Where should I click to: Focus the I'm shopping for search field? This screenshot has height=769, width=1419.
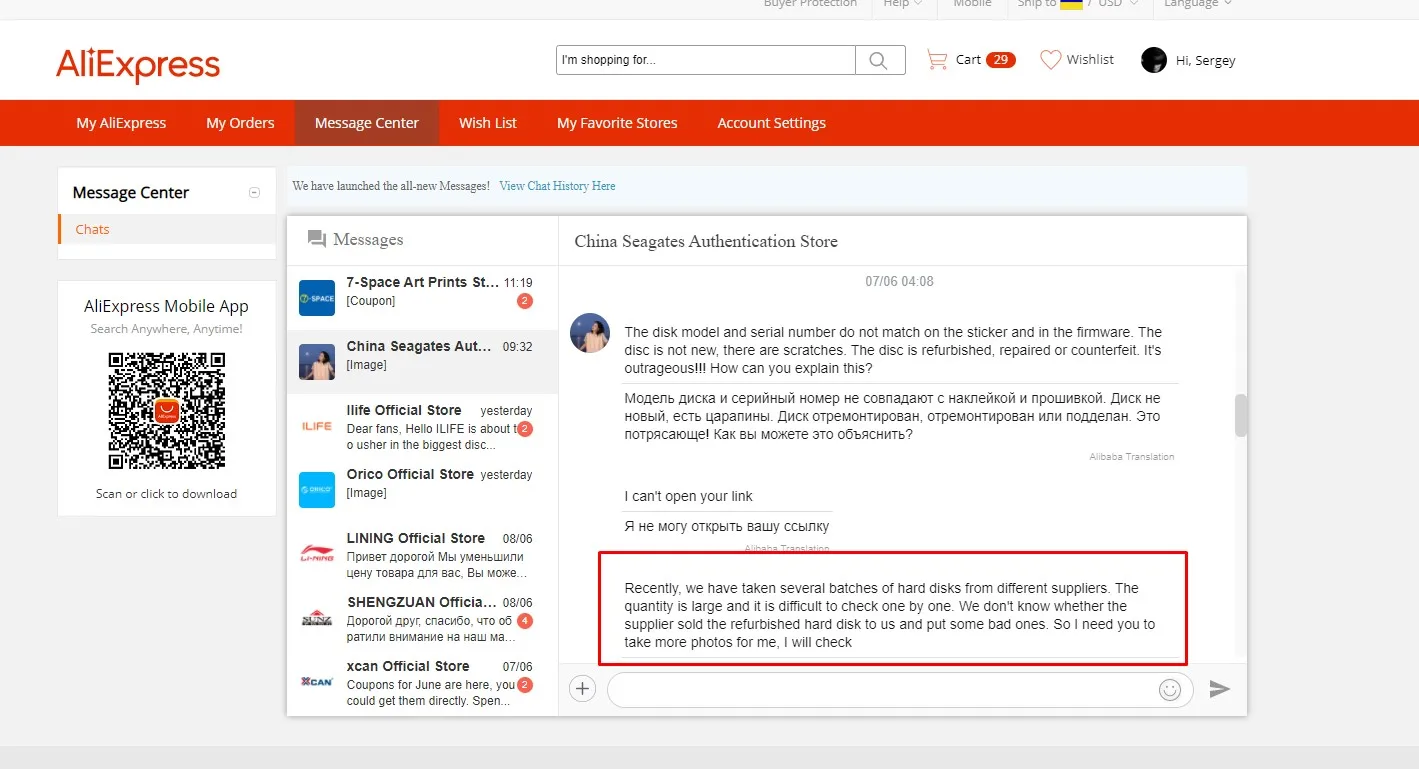coord(706,60)
